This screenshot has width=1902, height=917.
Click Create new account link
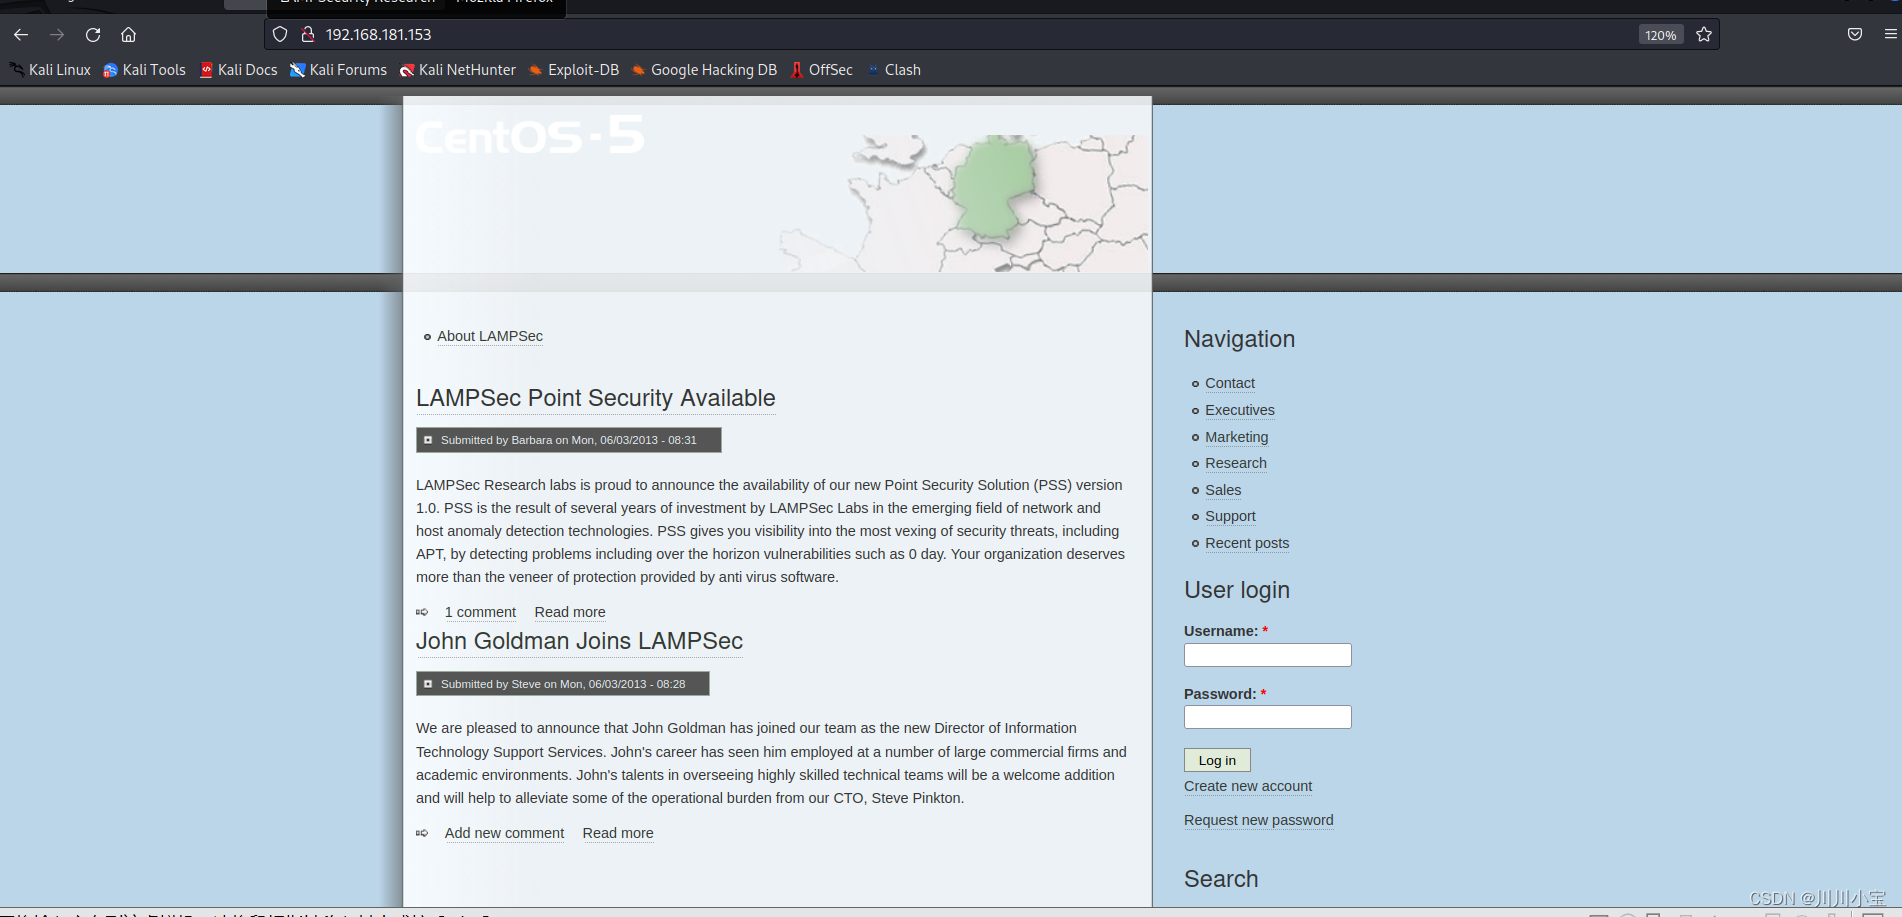tap(1248, 786)
